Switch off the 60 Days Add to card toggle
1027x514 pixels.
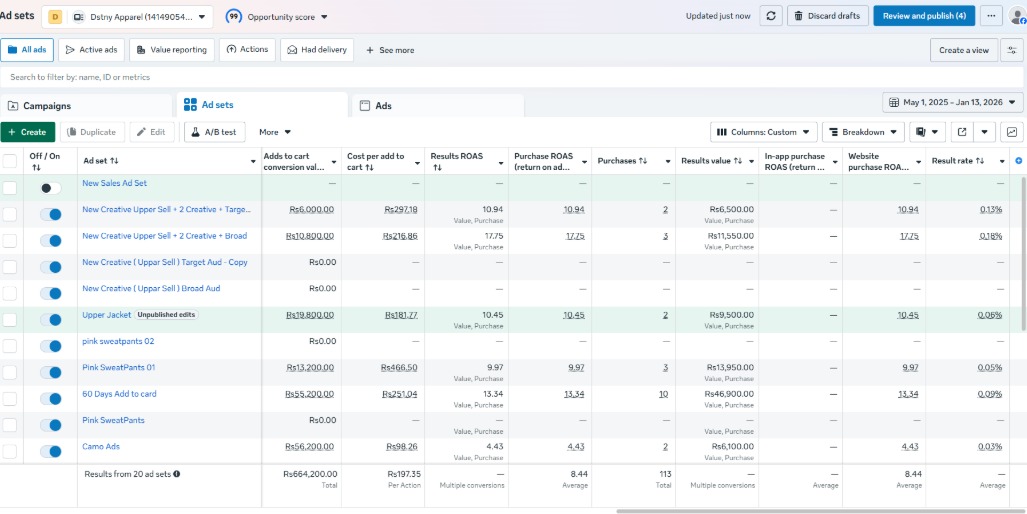tap(50, 399)
